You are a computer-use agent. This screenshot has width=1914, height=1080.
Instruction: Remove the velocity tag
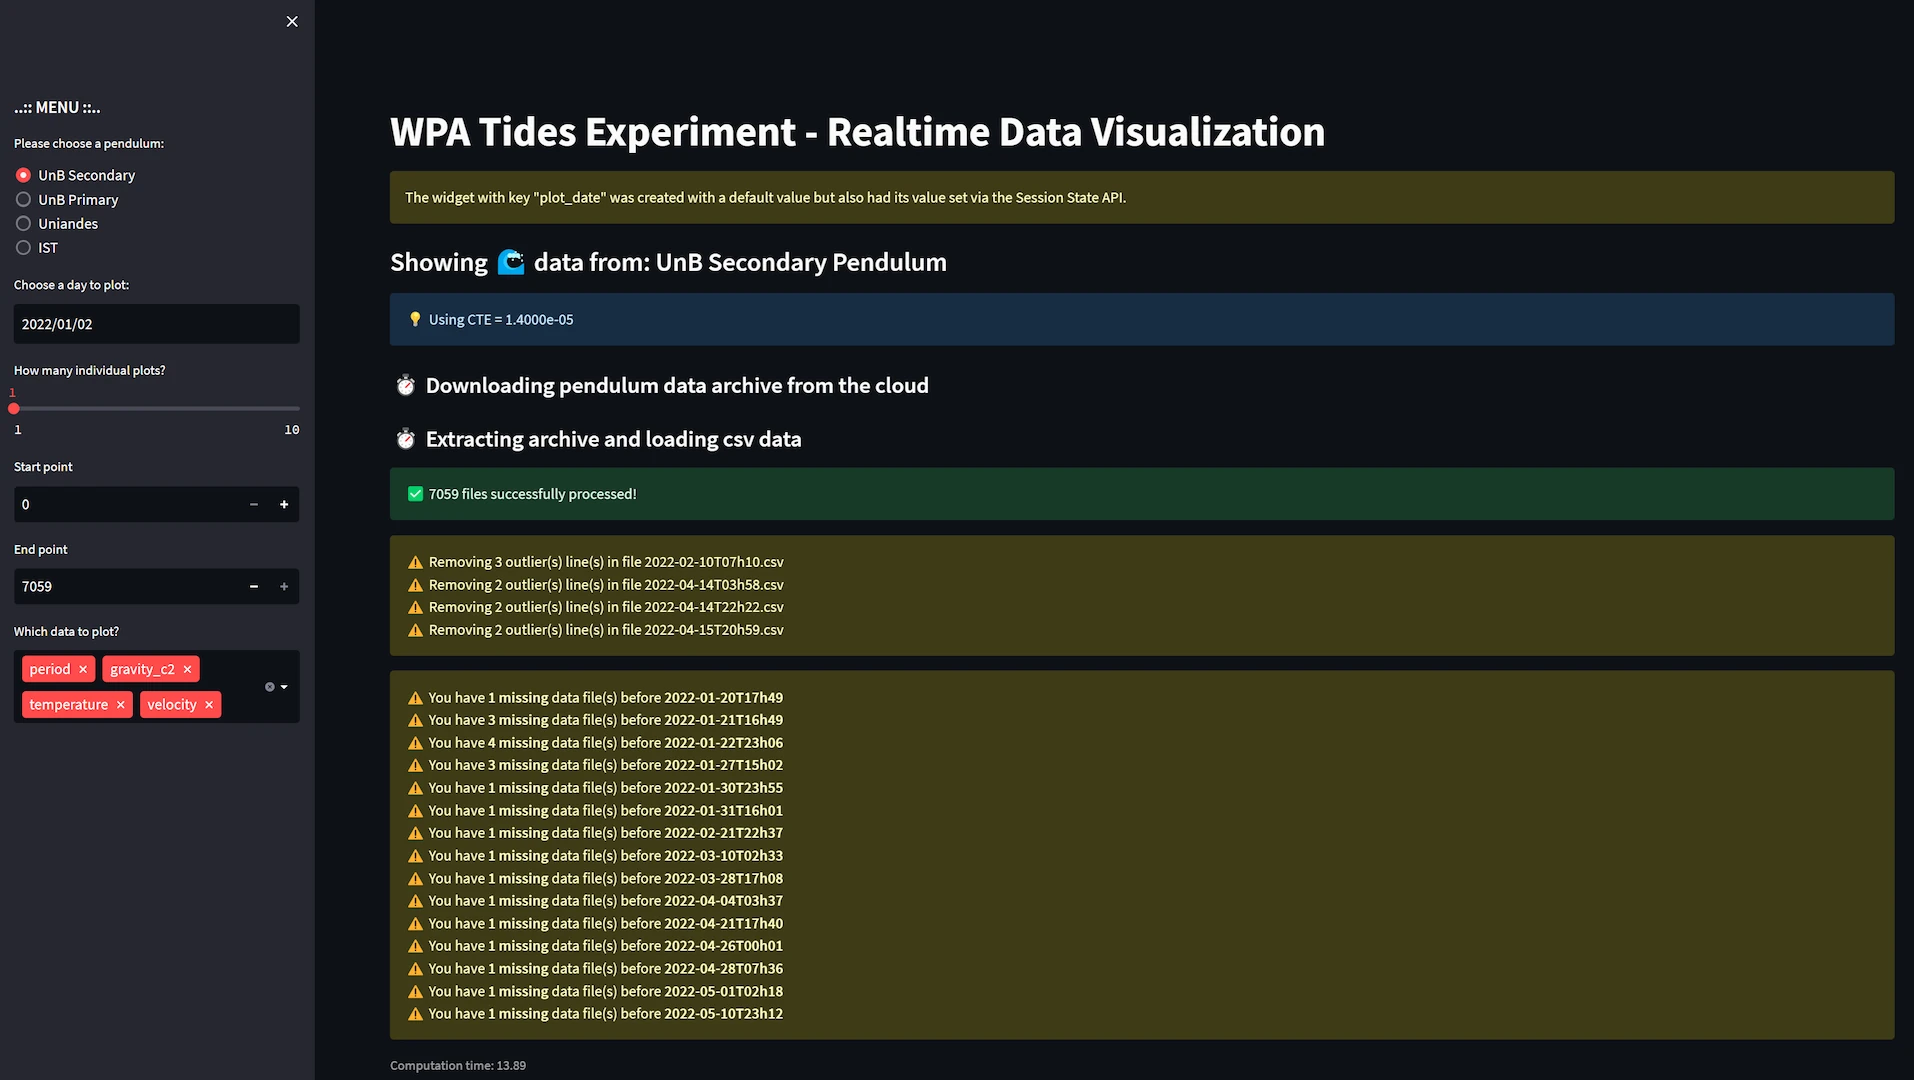pos(209,704)
